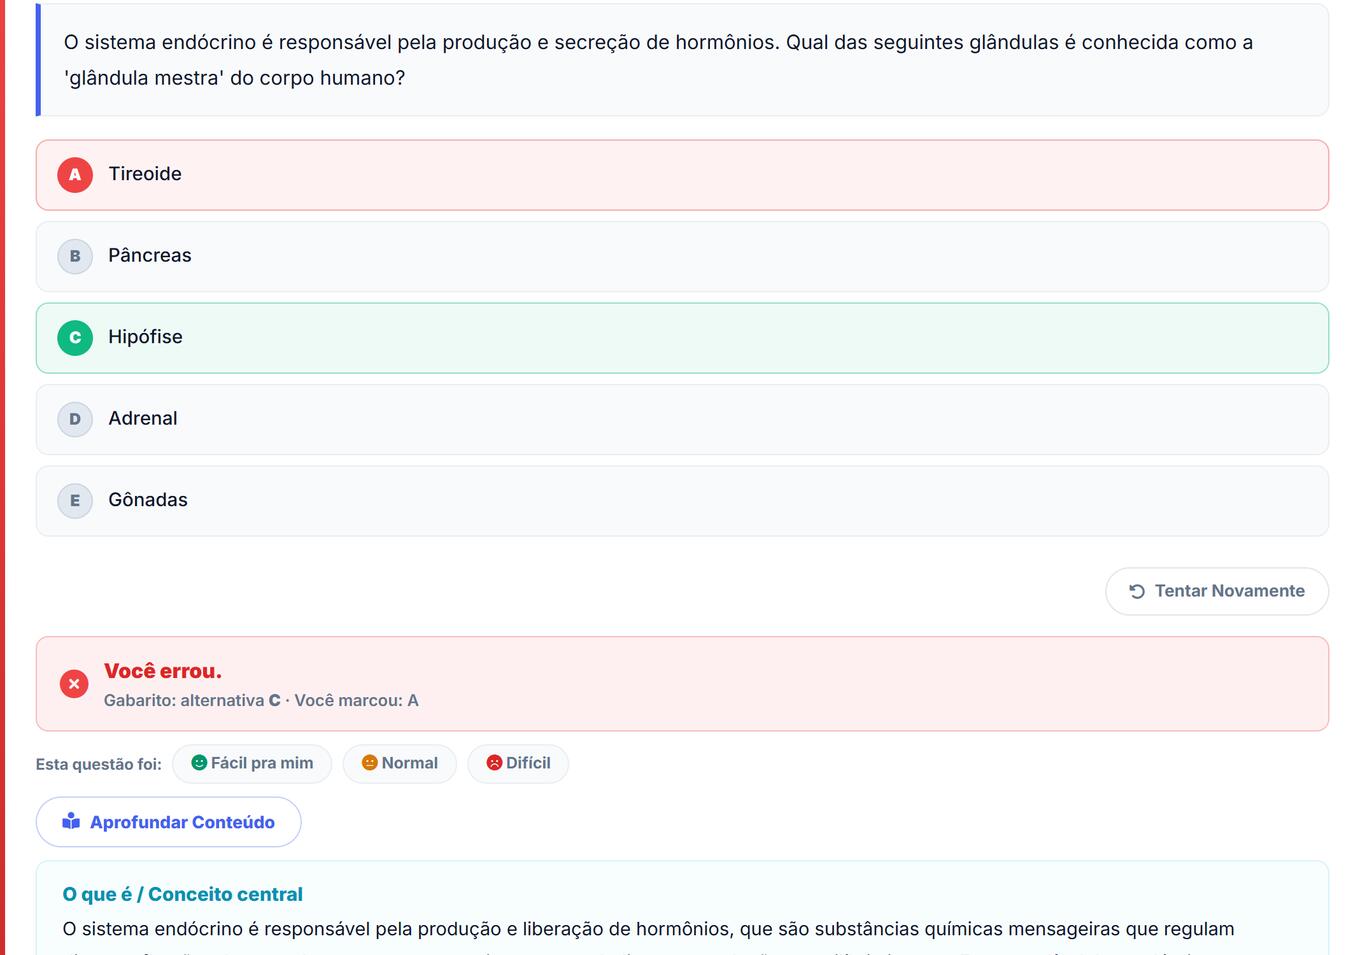The width and height of the screenshot is (1360, 955).
Task: Click the green C letter badge
Action: pos(75,338)
